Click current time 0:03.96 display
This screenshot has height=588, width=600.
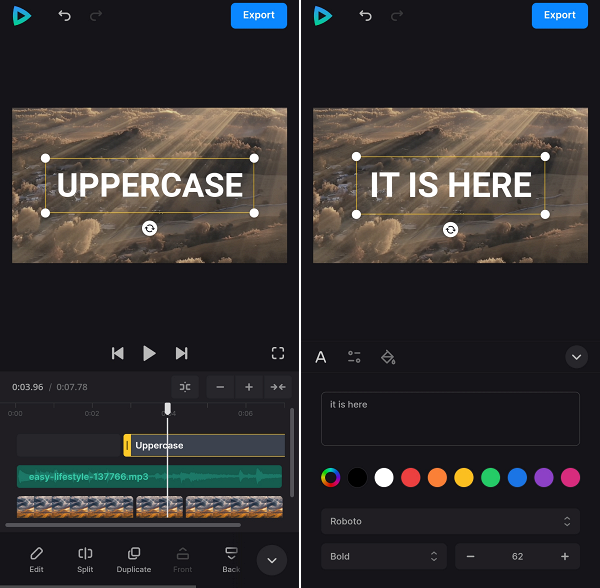coord(28,387)
